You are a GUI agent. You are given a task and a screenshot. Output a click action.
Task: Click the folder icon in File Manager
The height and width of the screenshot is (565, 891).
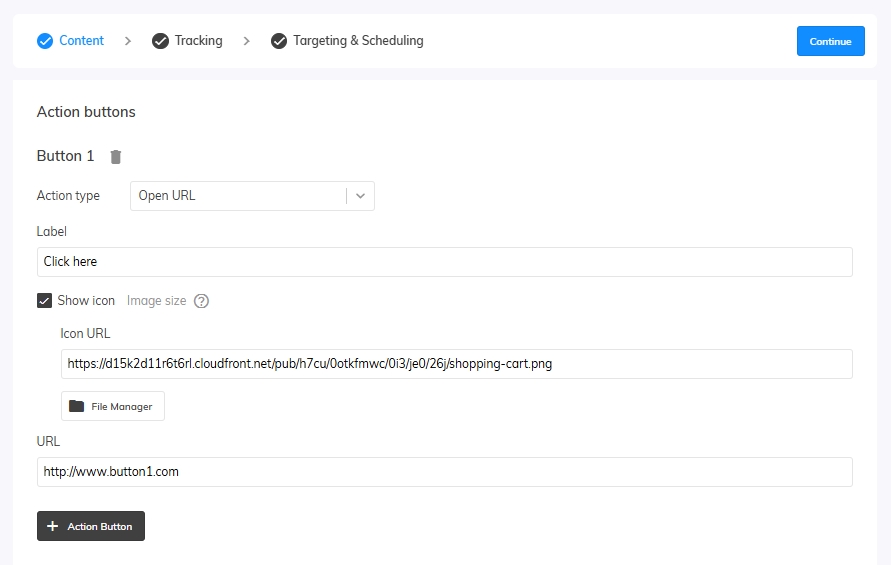point(77,406)
